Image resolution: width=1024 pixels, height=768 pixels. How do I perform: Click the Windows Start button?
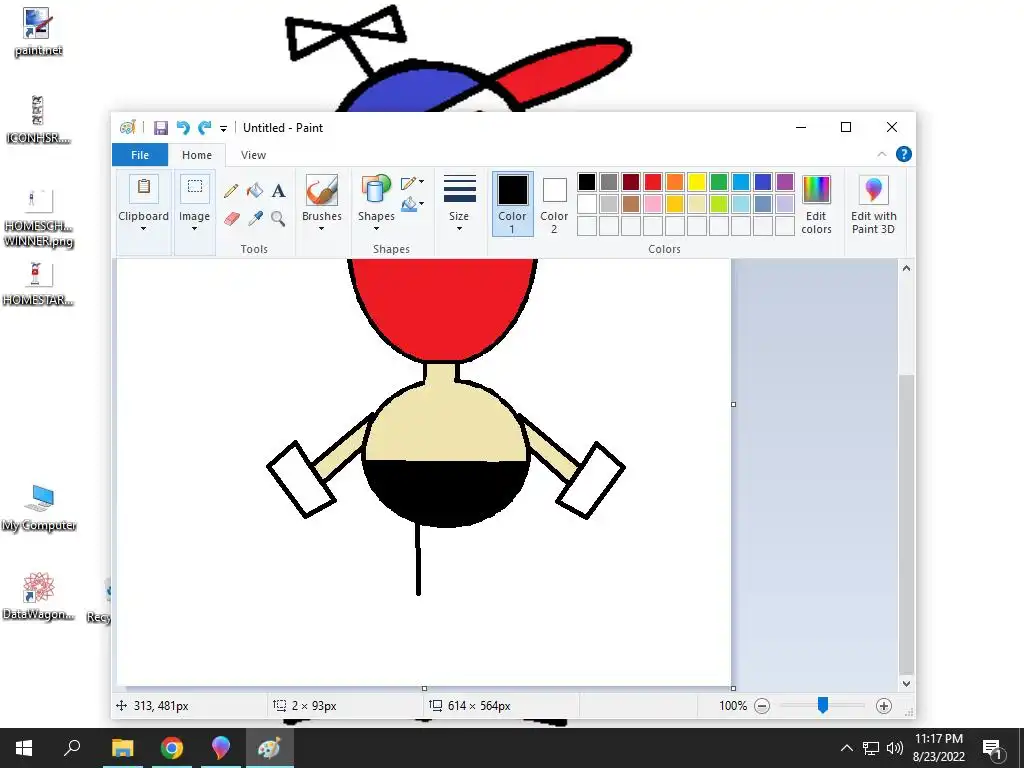click(24, 748)
